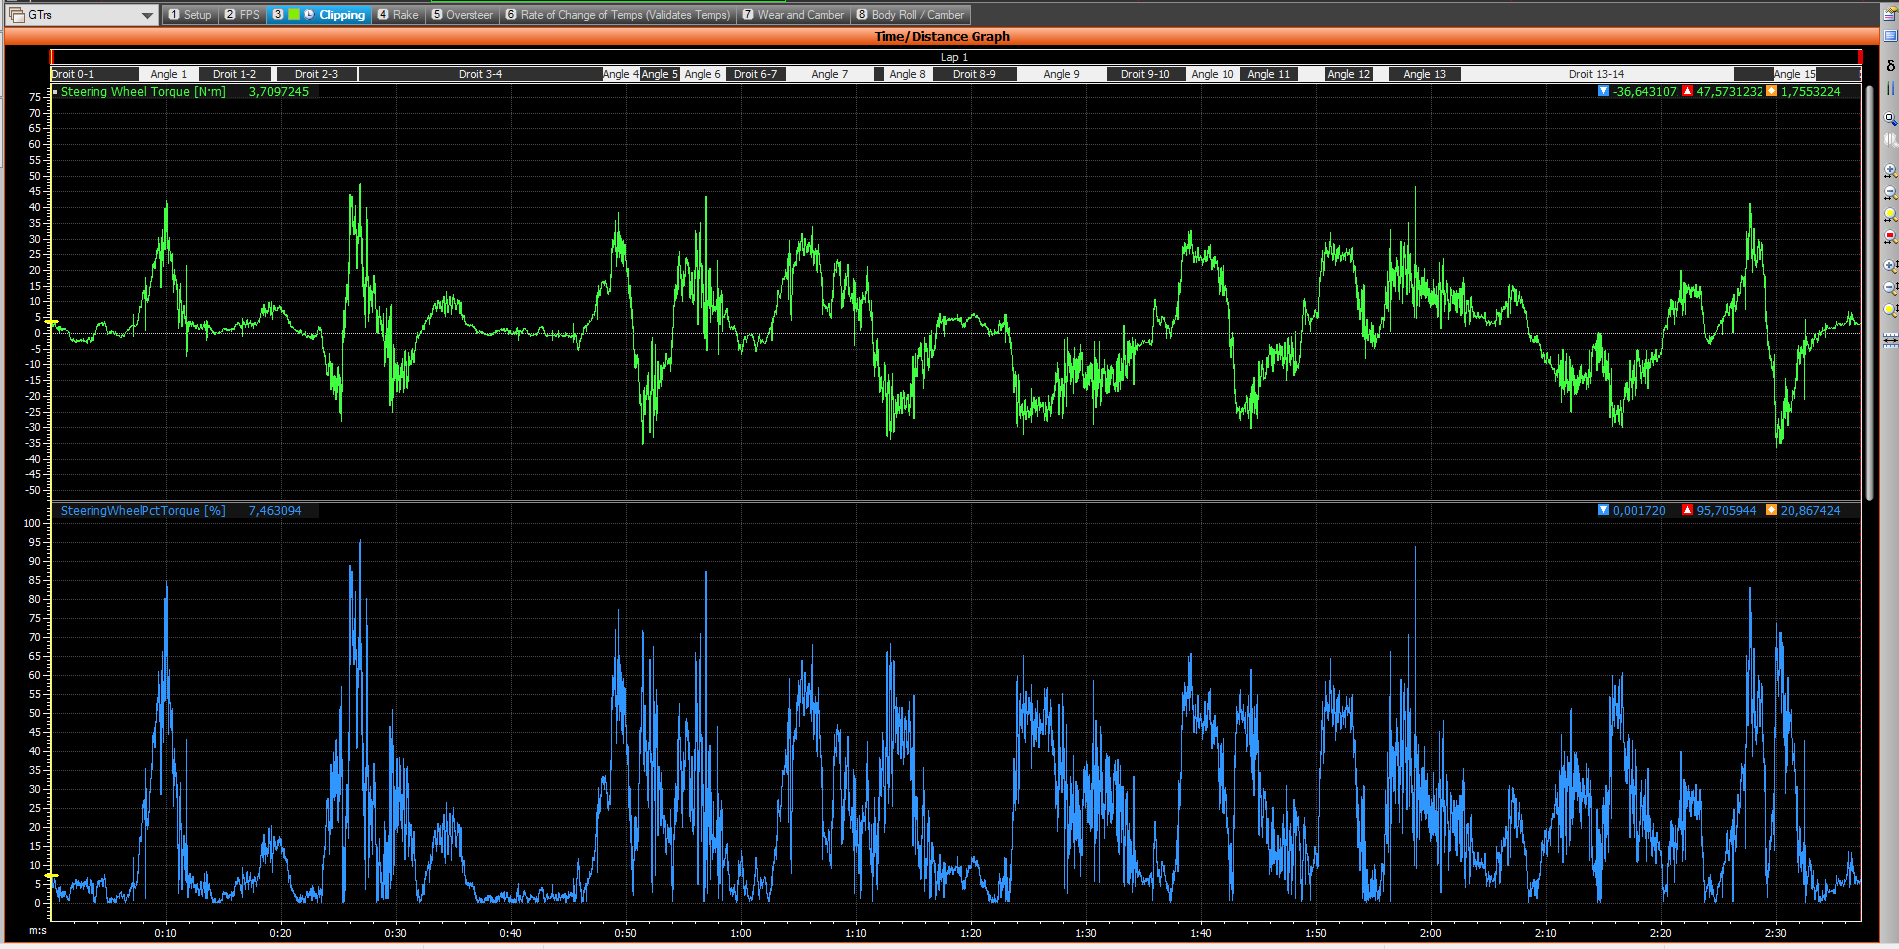Click percent torque maximum value 95,705944
Image resolution: width=1899 pixels, height=949 pixels.
coord(1726,511)
